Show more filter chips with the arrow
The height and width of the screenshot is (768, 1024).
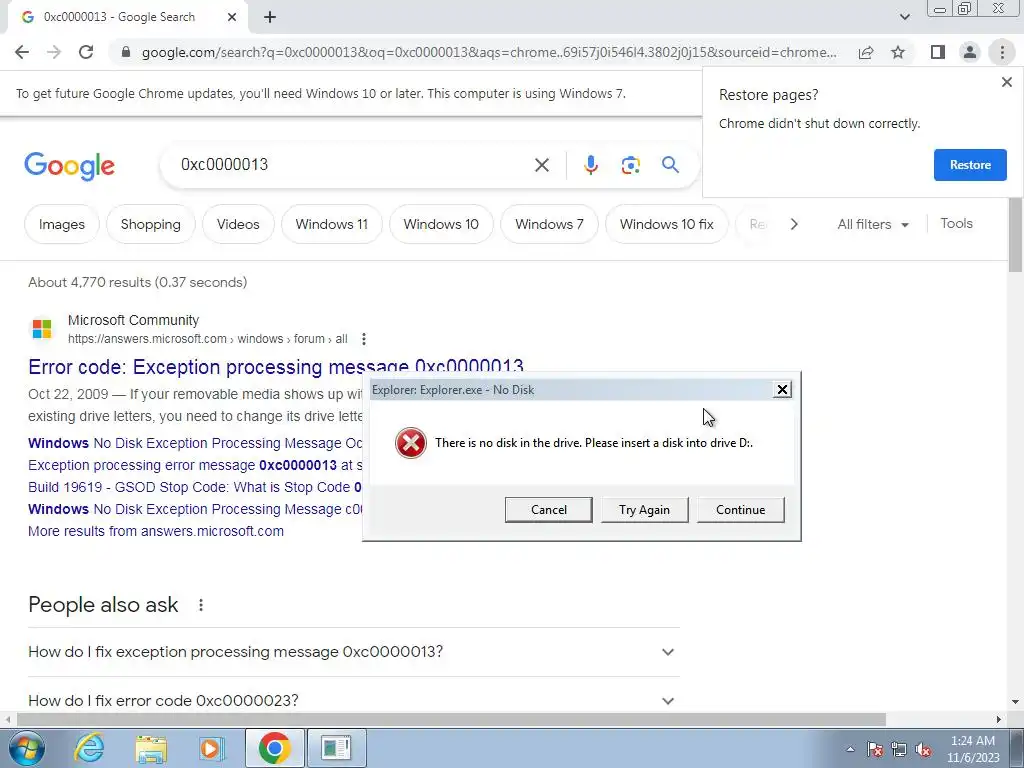tap(794, 224)
